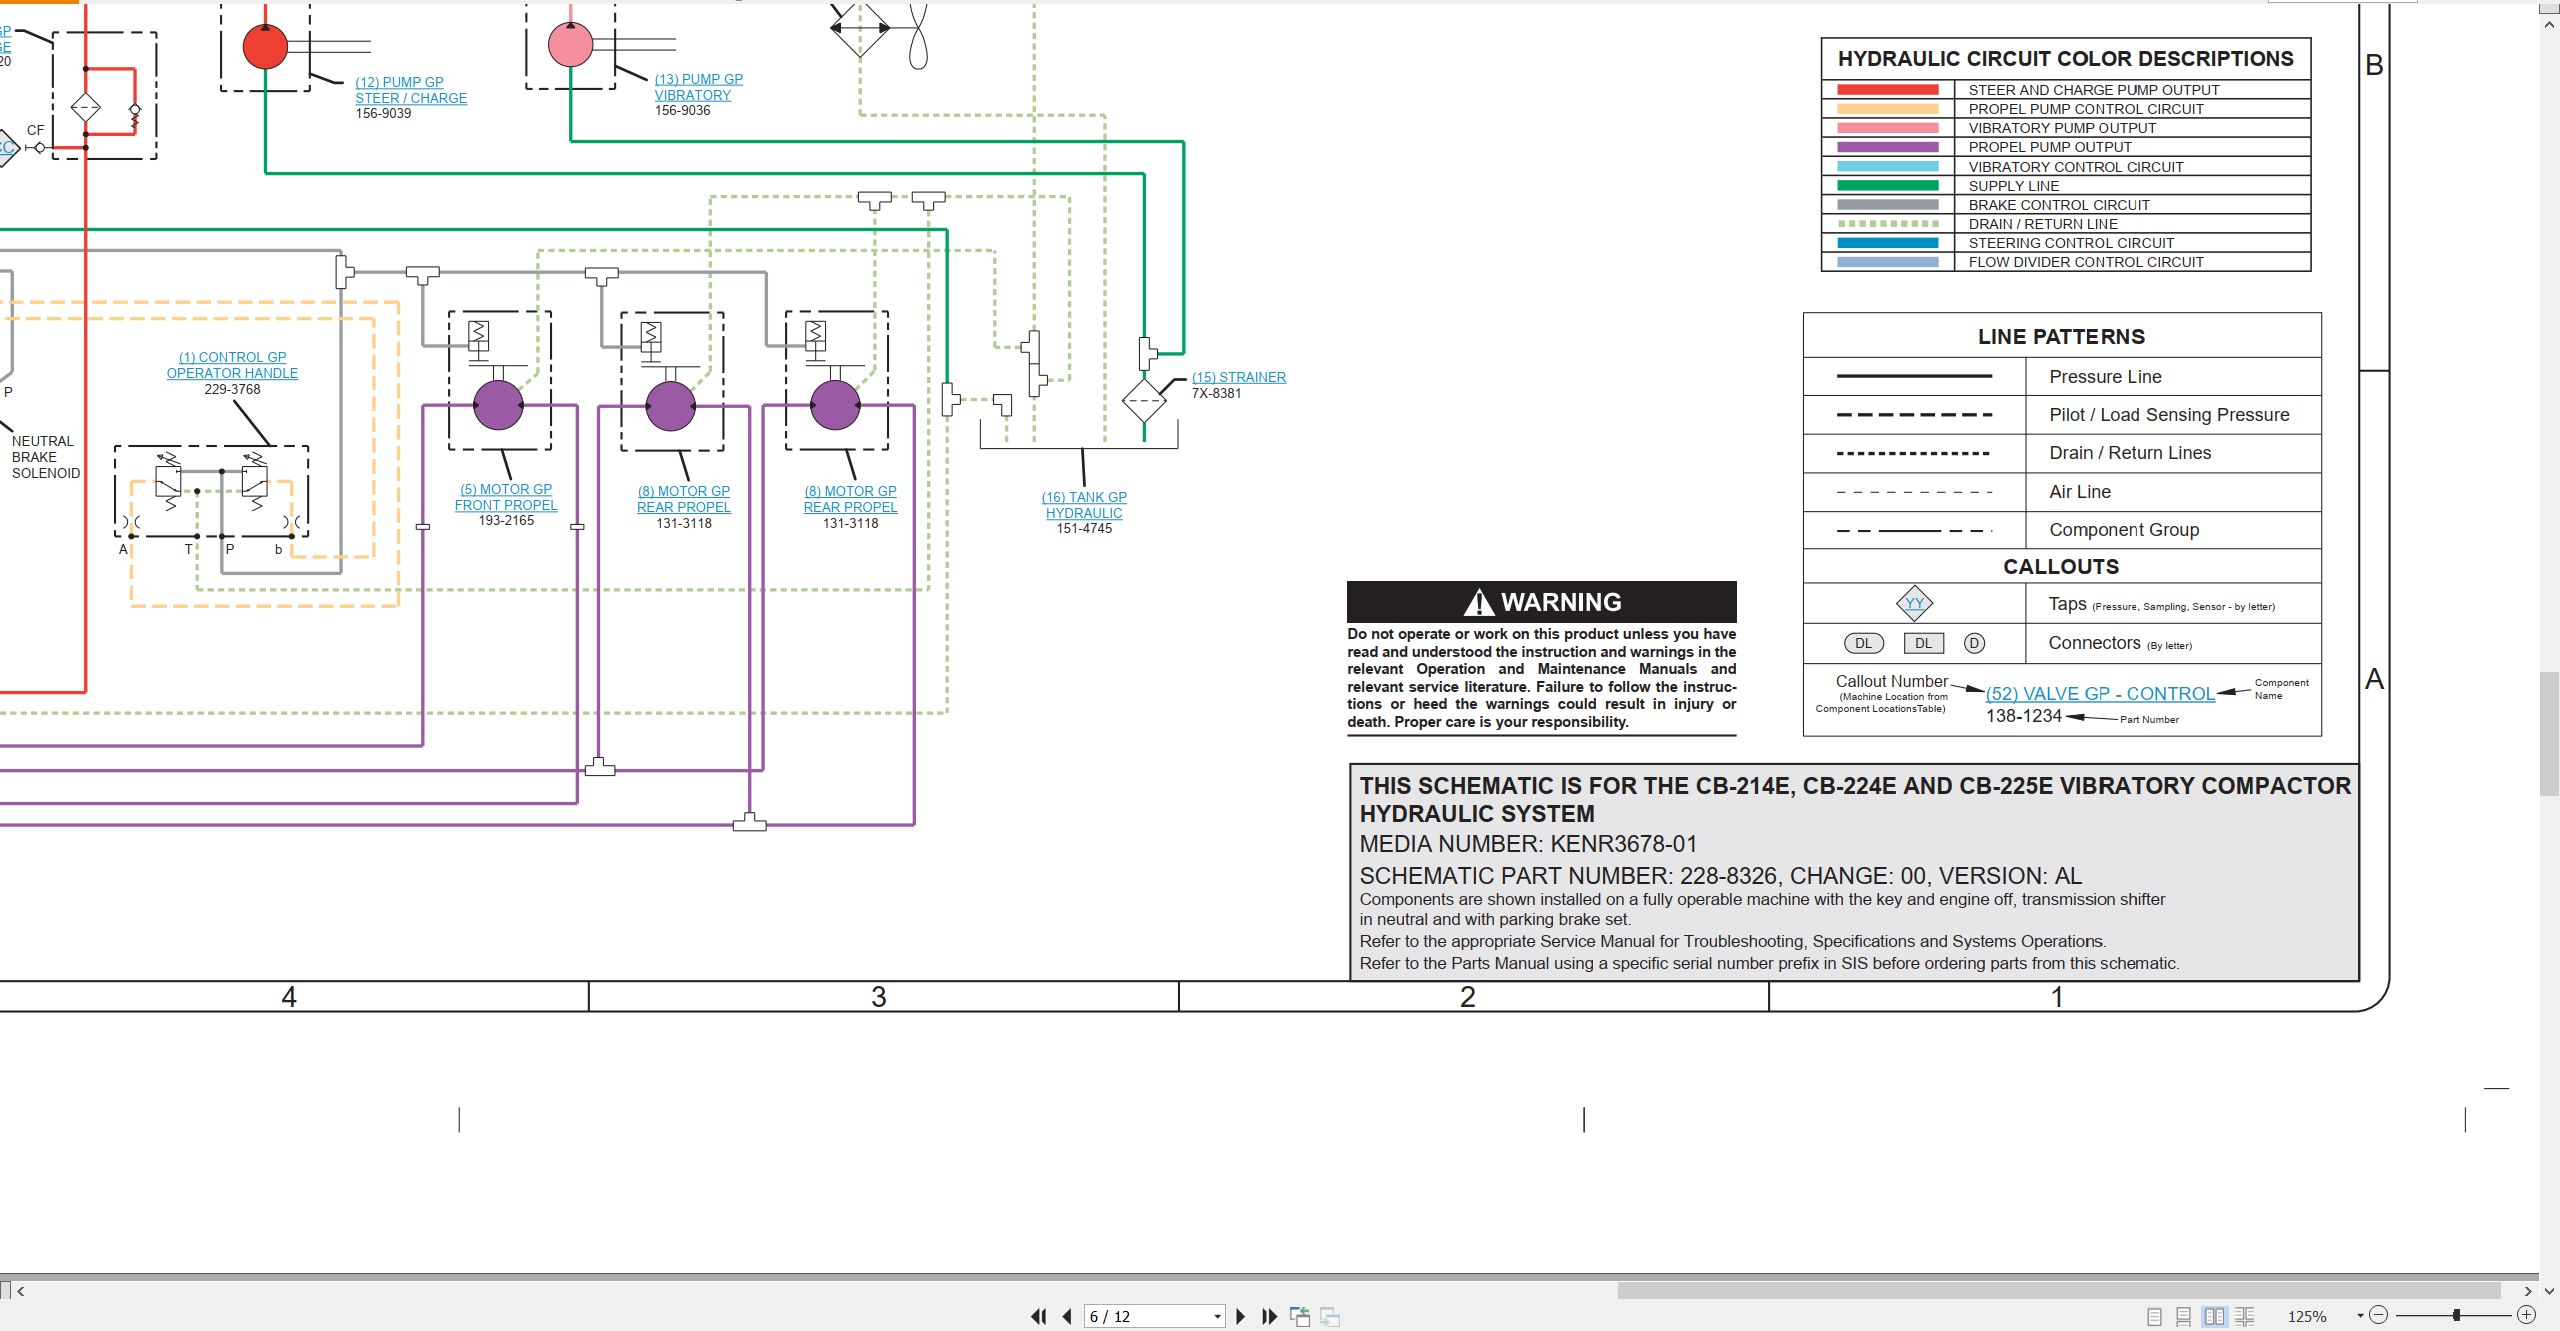This screenshot has width=2560, height=1331.
Task: Click the red steer and charge swatch
Action: coord(1887,90)
